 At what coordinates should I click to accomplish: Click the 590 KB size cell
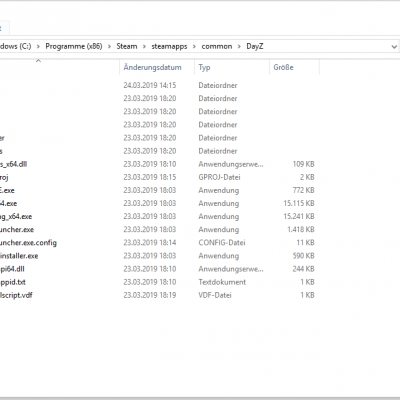tap(303, 256)
